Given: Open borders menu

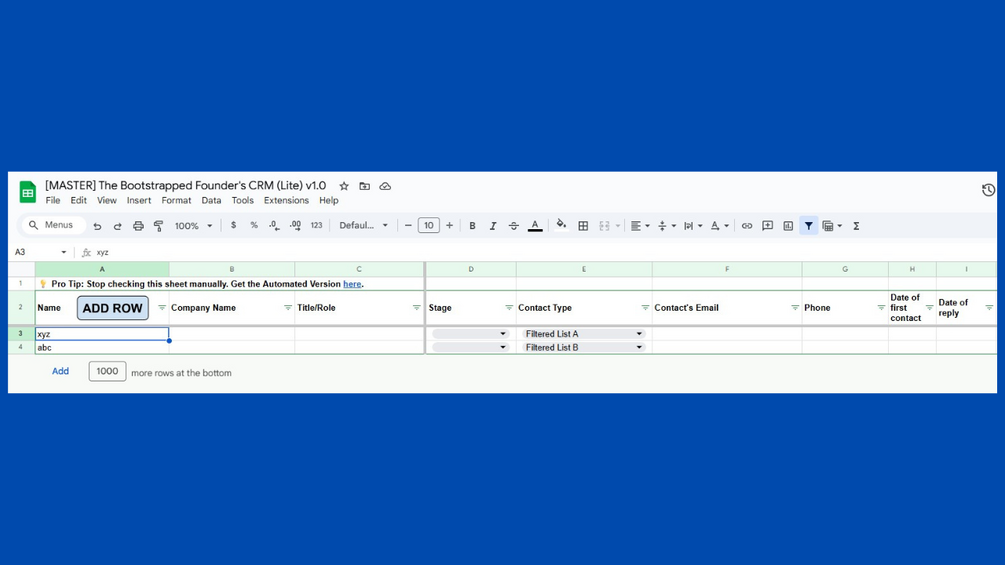Looking at the screenshot, I should click(583, 226).
